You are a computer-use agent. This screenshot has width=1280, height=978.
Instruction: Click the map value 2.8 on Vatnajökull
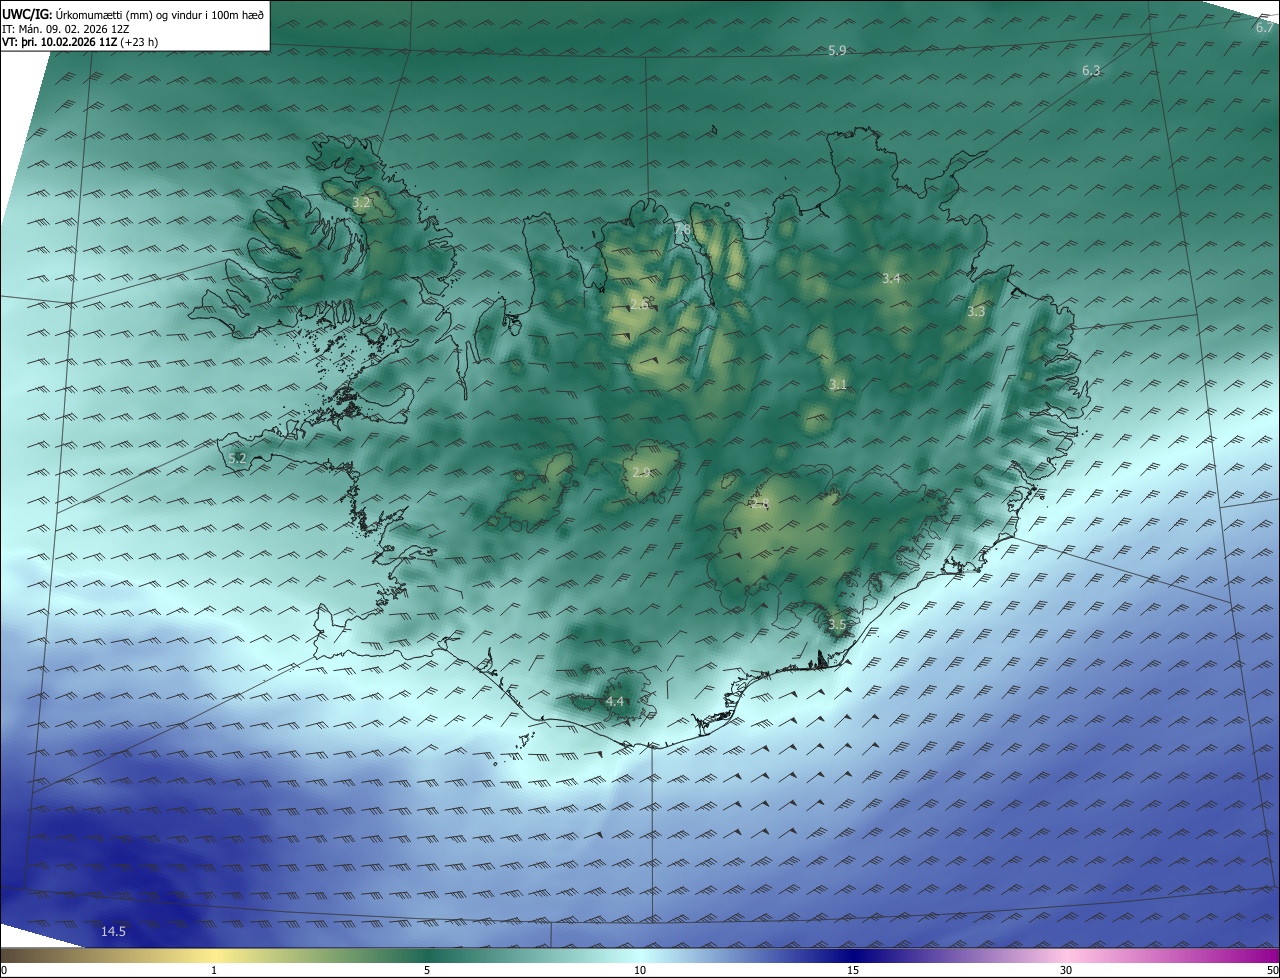tap(759, 505)
